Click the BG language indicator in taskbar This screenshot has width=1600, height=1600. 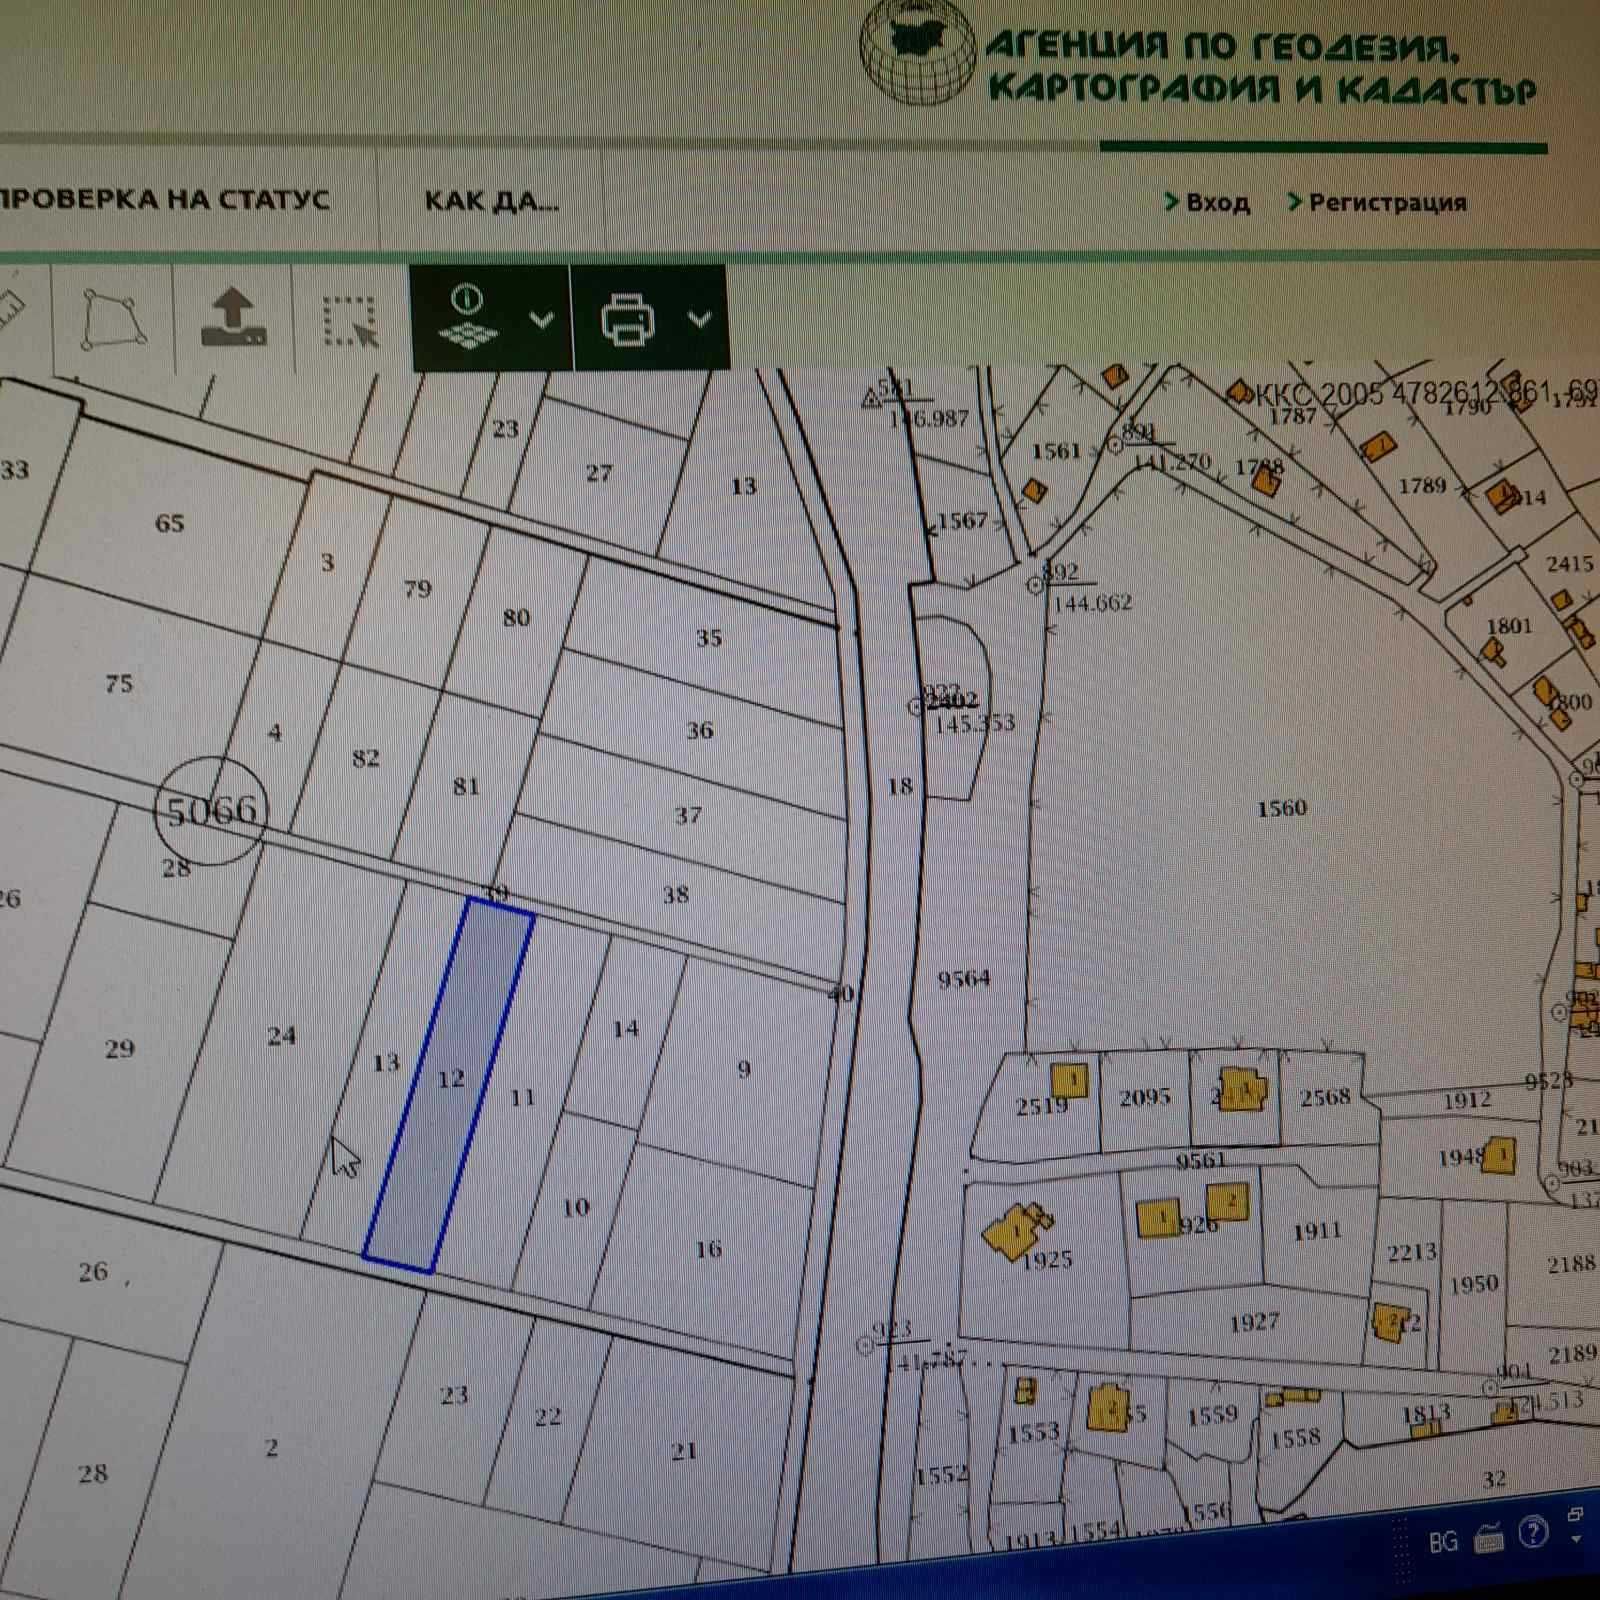[1443, 1541]
